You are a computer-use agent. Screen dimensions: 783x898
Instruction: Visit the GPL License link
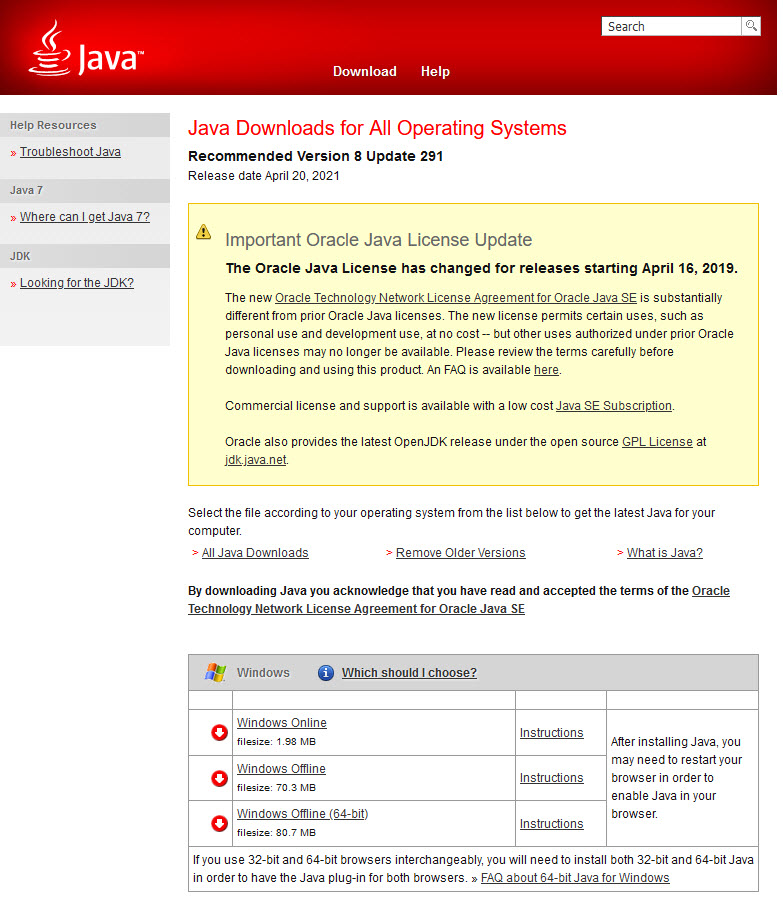coord(657,442)
